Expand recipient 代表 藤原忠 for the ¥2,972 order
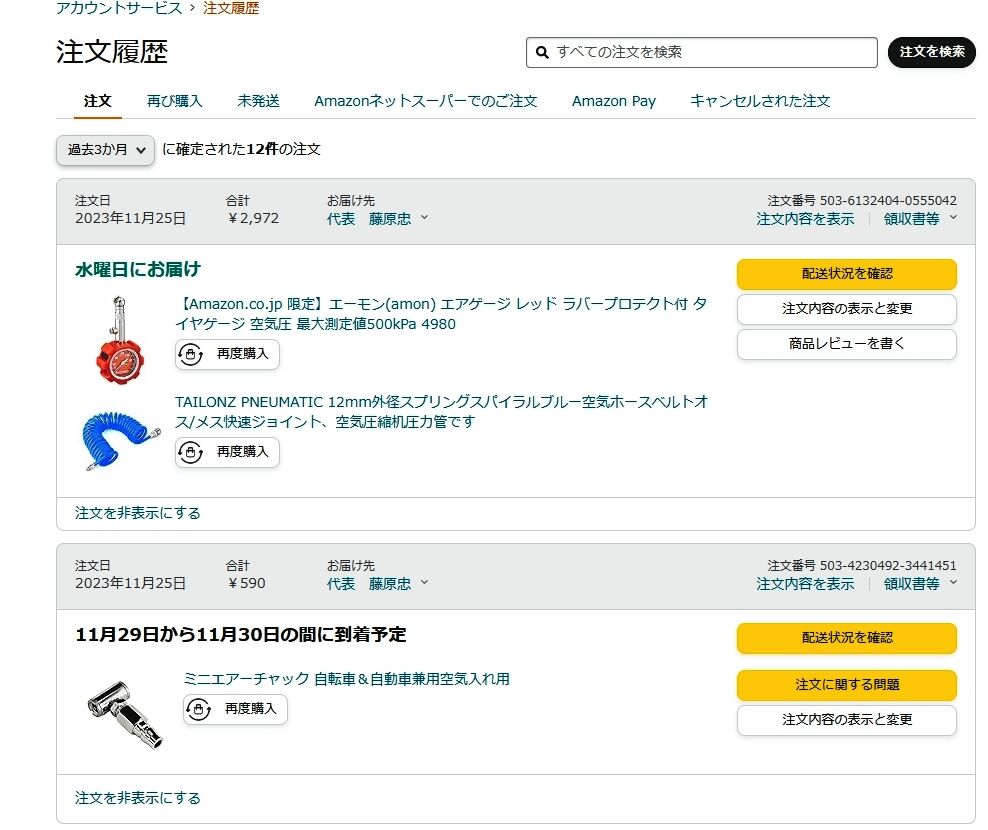Image resolution: width=988 pixels, height=830 pixels. tap(377, 219)
